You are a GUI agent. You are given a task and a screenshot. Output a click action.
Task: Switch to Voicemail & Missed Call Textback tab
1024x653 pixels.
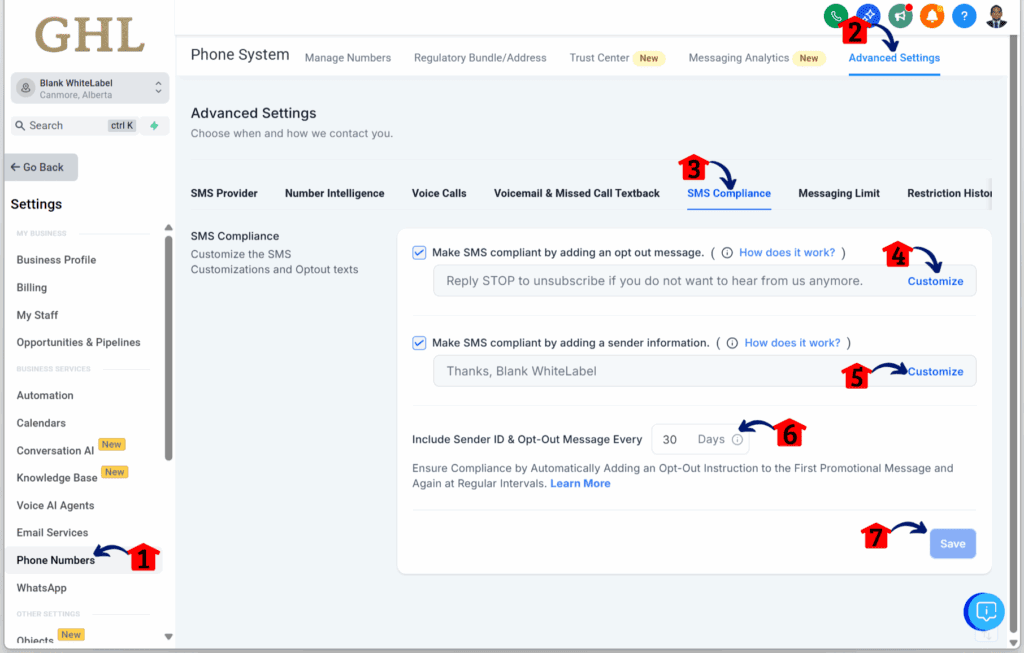click(x=577, y=193)
